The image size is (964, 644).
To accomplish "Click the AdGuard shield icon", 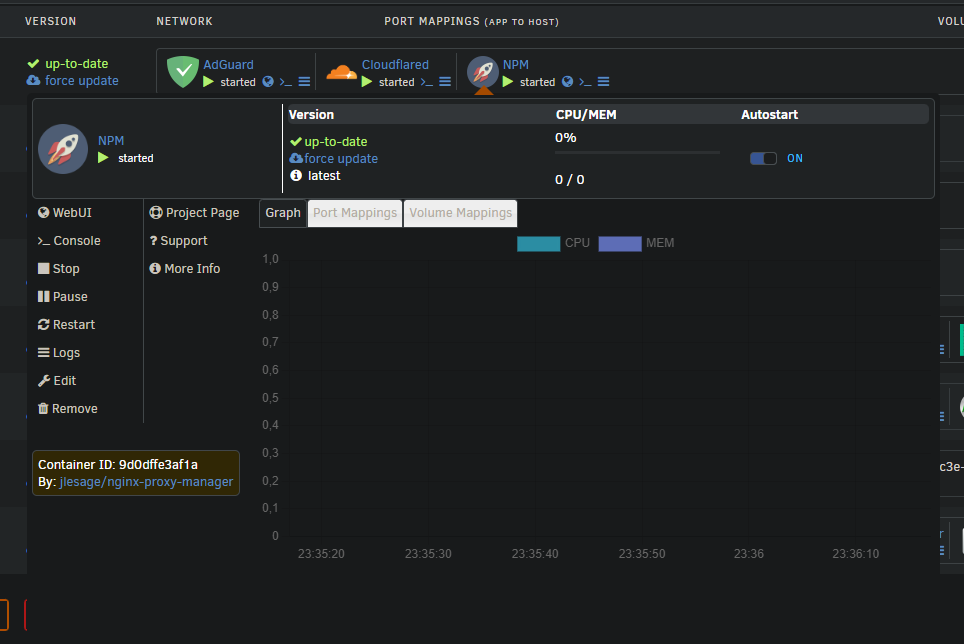I will (x=183, y=72).
